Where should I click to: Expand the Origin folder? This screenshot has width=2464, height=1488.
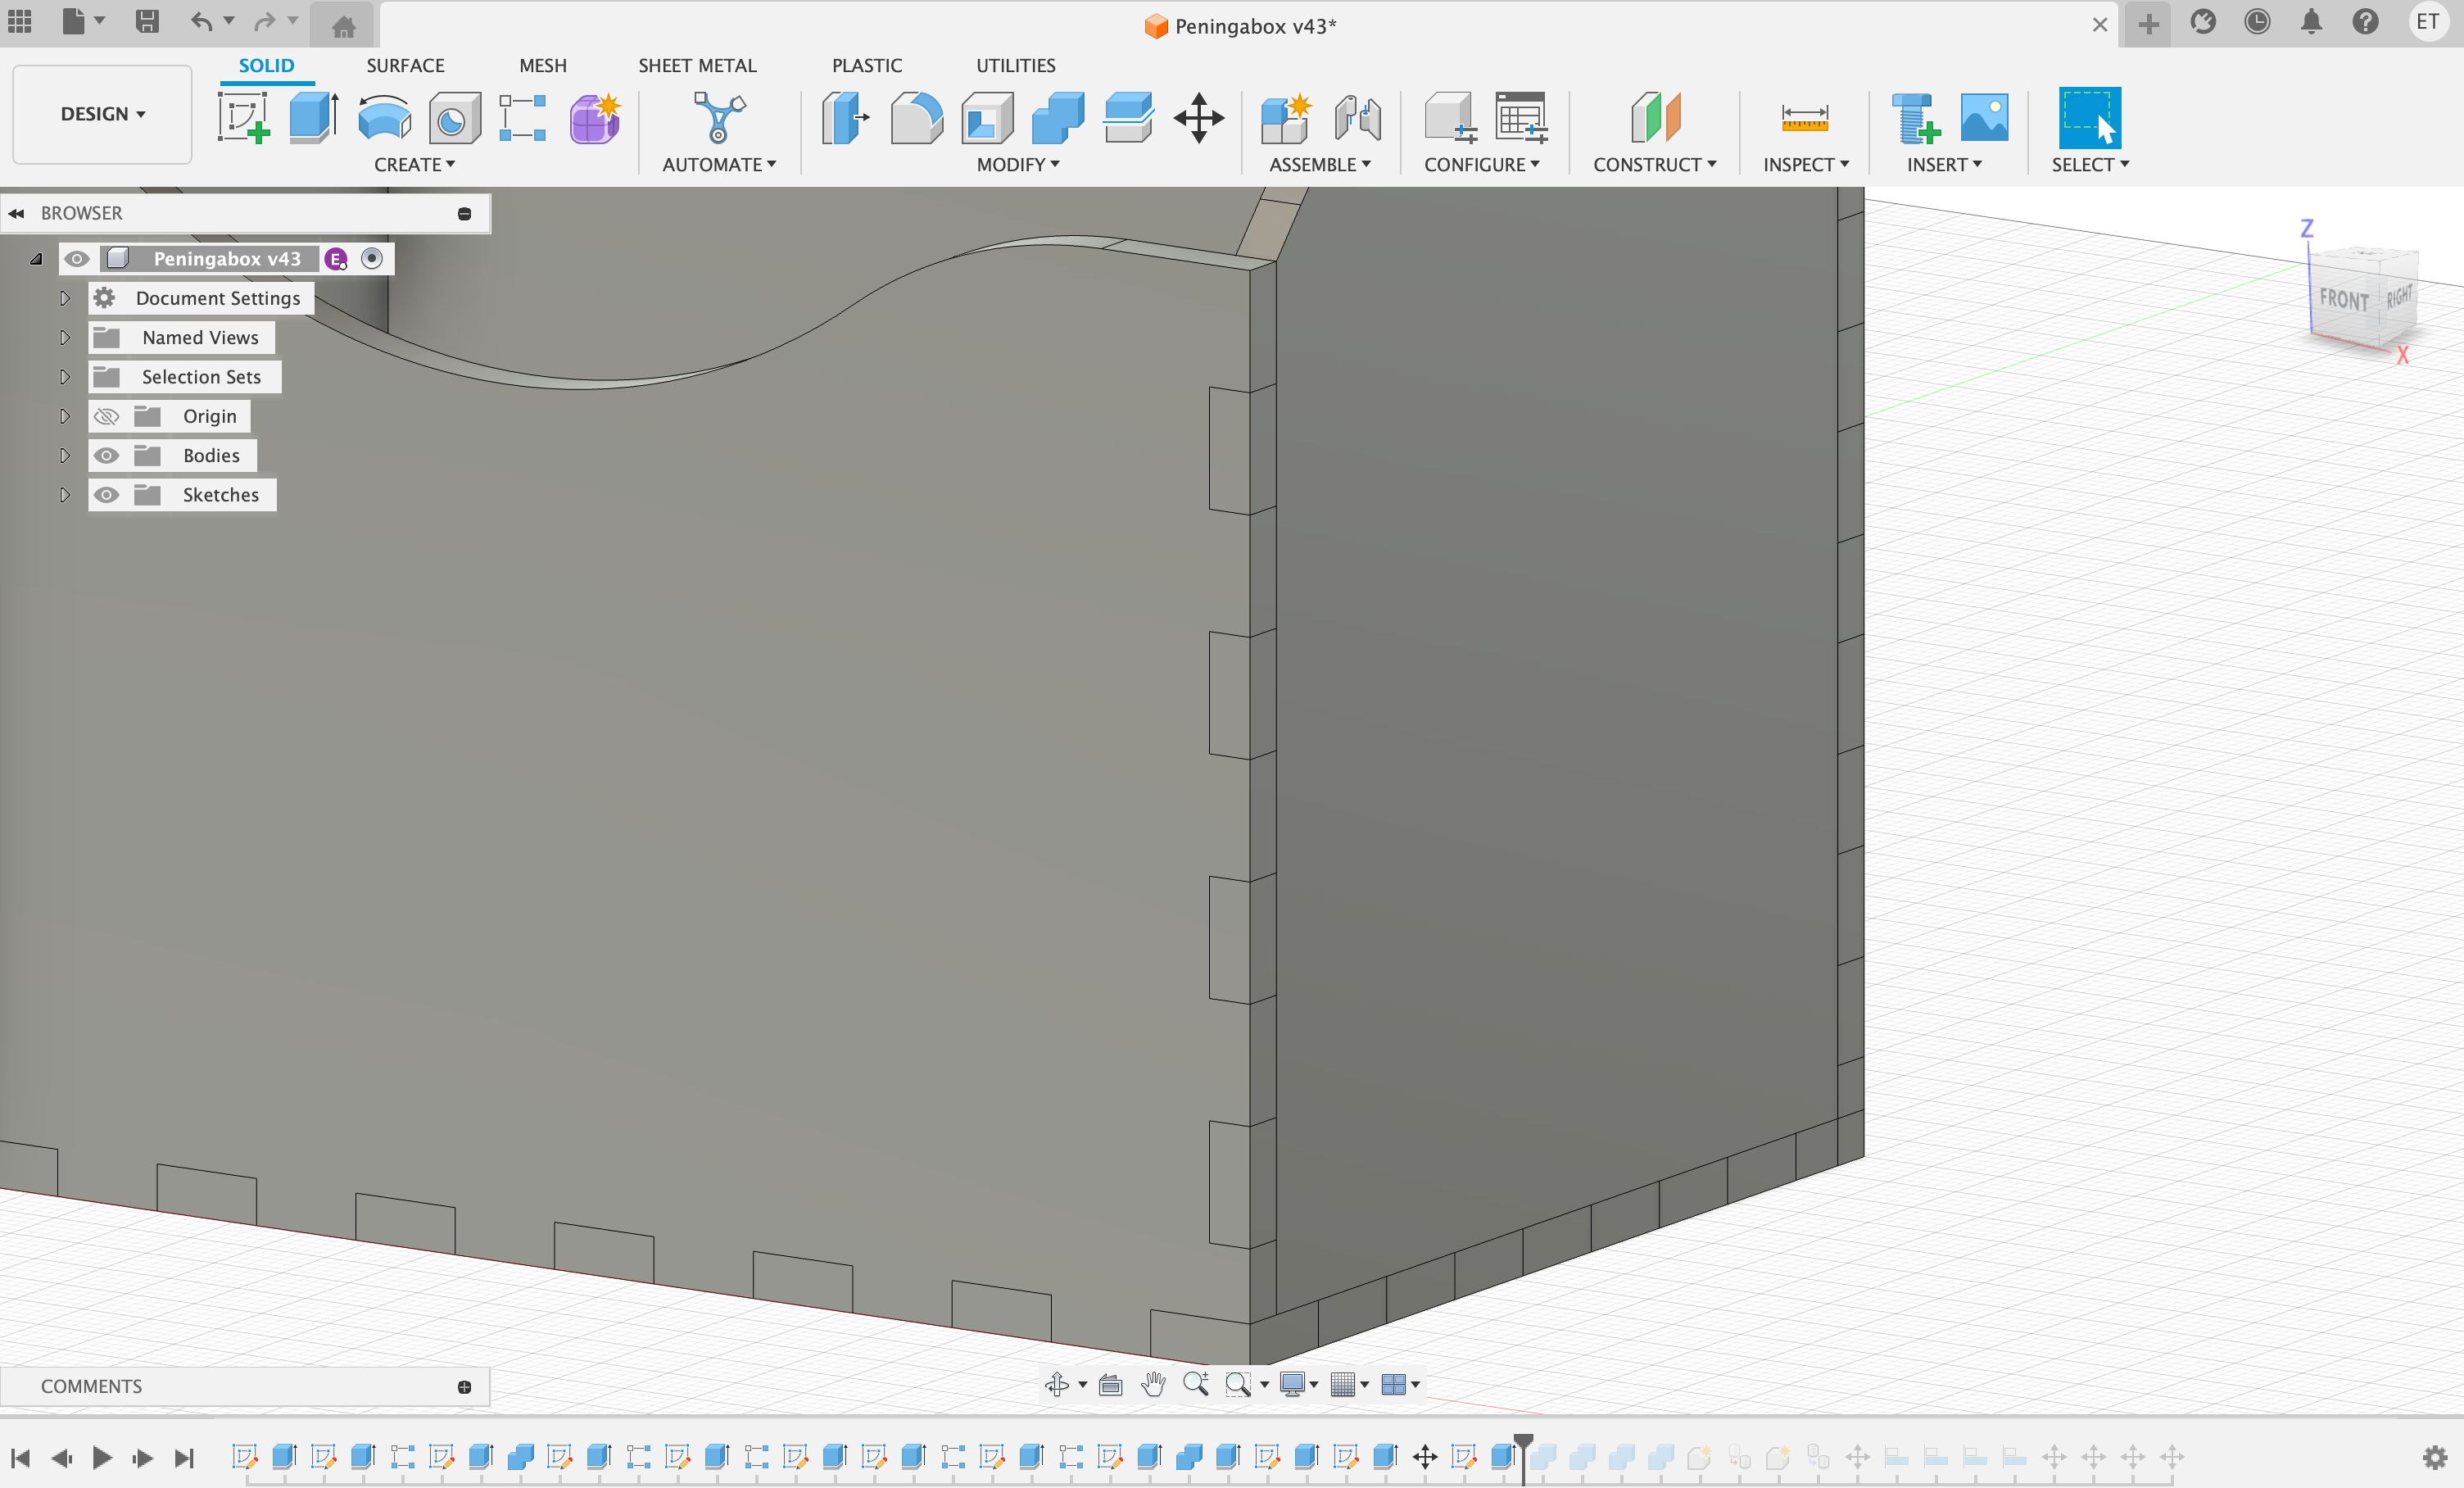(65, 416)
